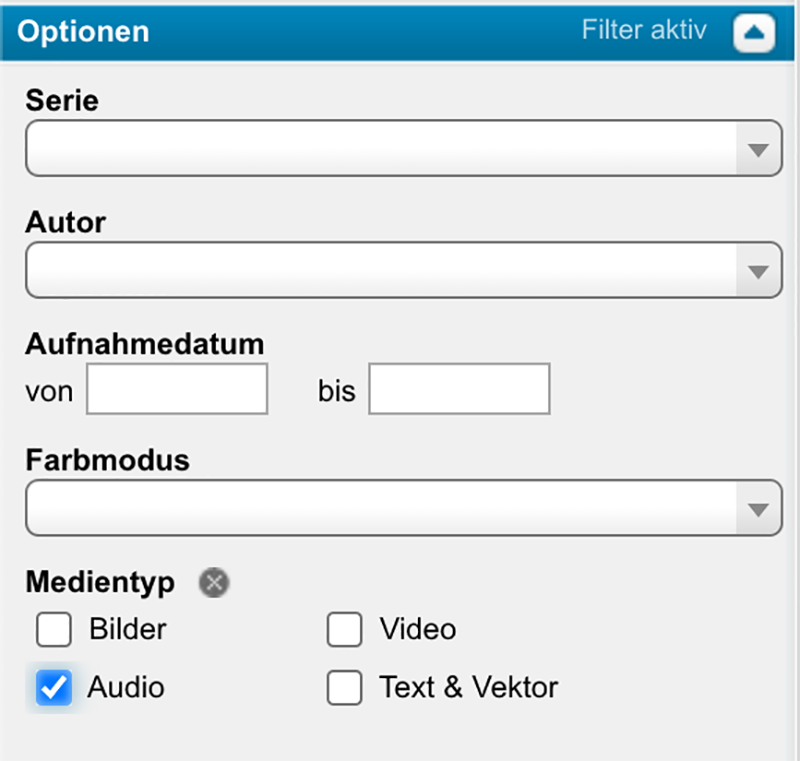Screen dimensions: 800x761
Task: Uncheck the Audio checkbox
Action: (x=54, y=687)
